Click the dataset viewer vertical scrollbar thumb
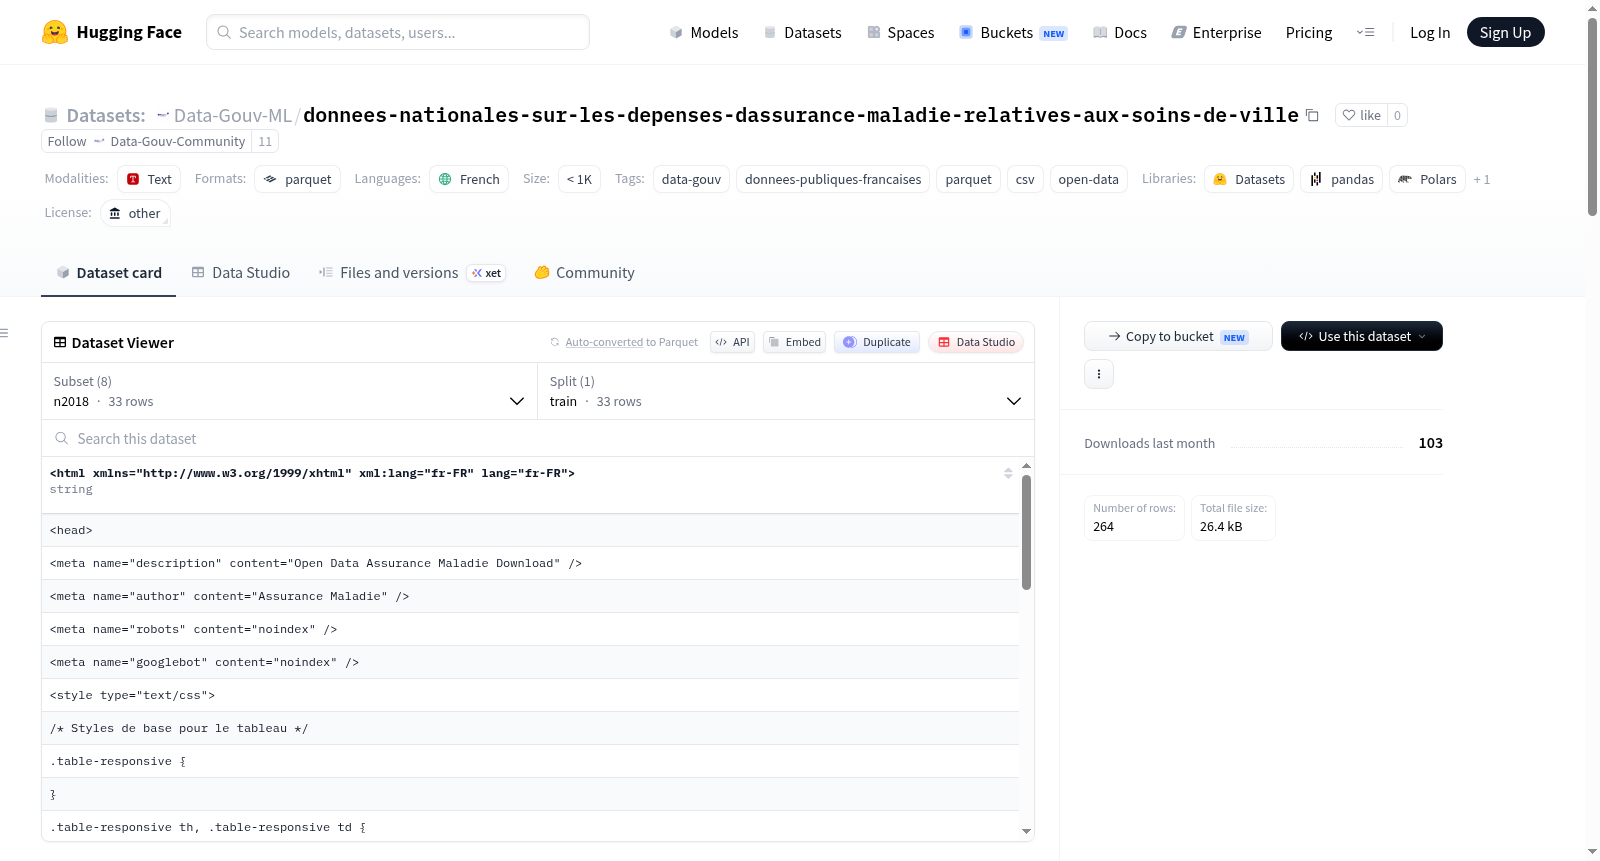Image resolution: width=1600 pixels, height=861 pixels. tap(1026, 532)
